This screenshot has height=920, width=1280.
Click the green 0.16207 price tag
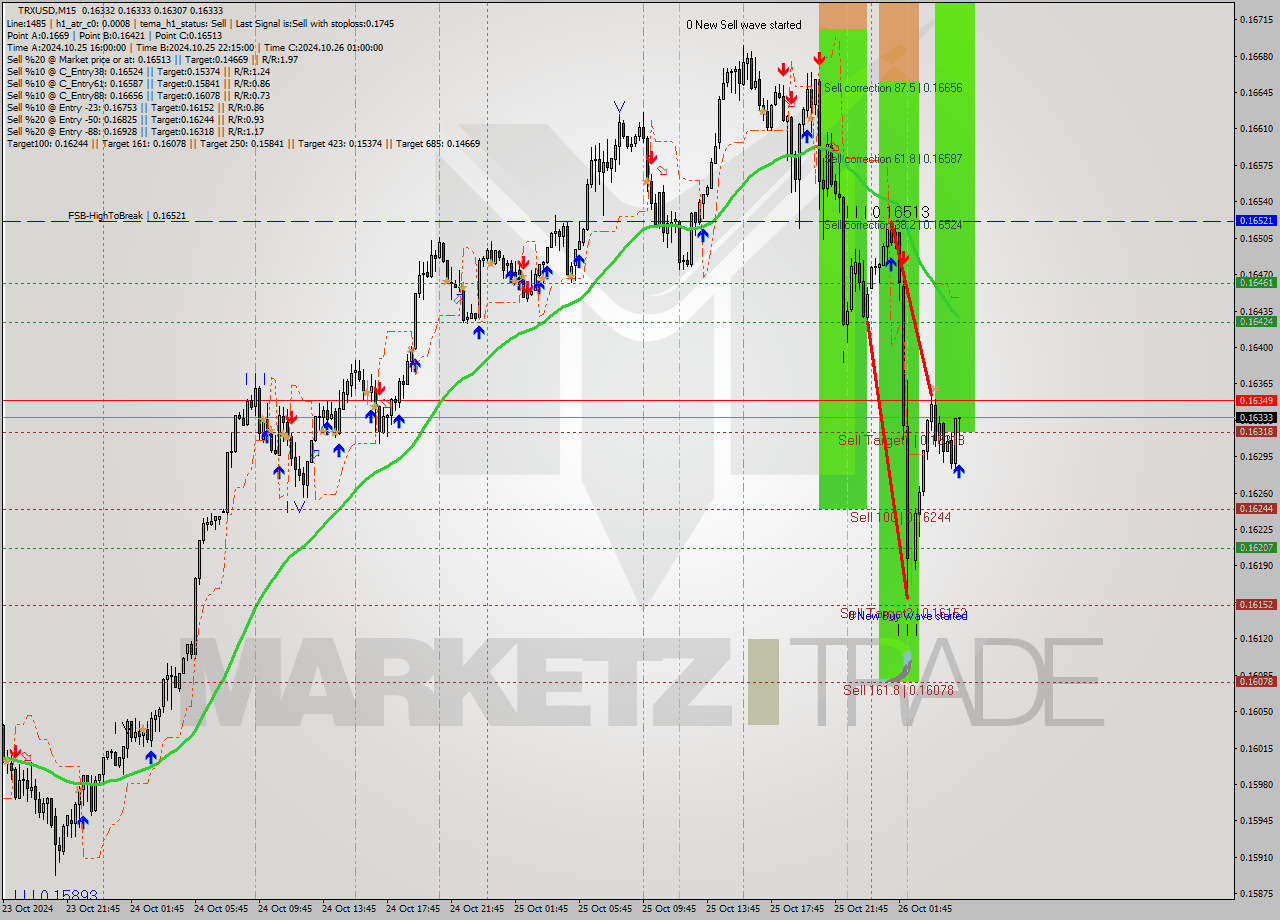point(1256,547)
